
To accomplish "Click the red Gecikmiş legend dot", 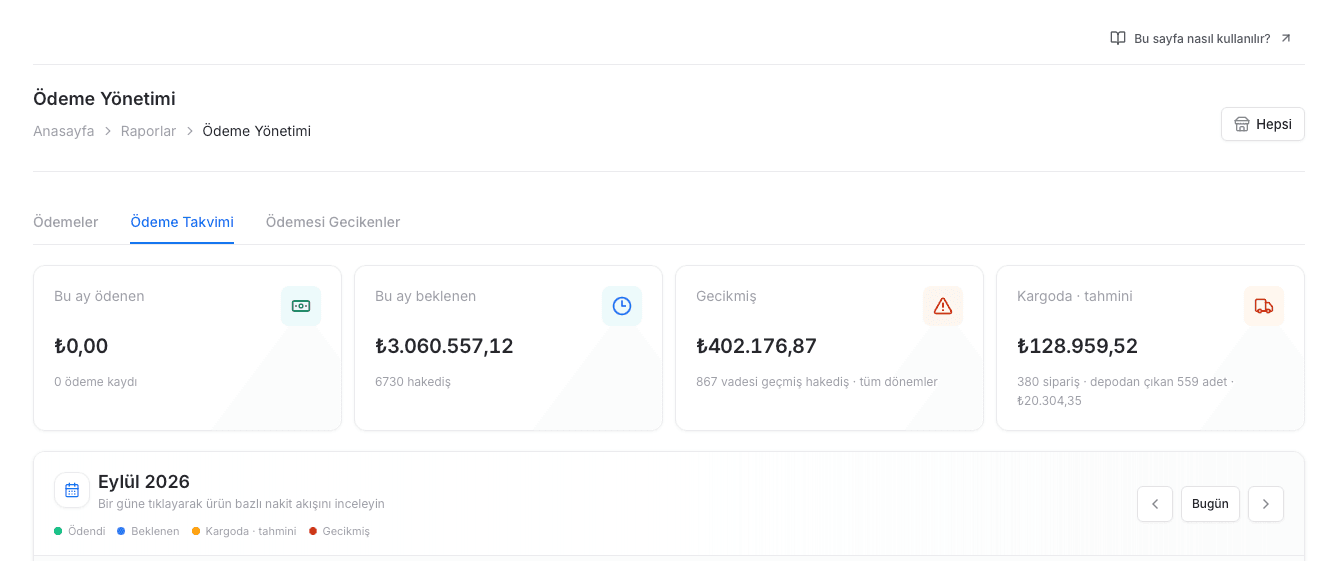I will (313, 531).
